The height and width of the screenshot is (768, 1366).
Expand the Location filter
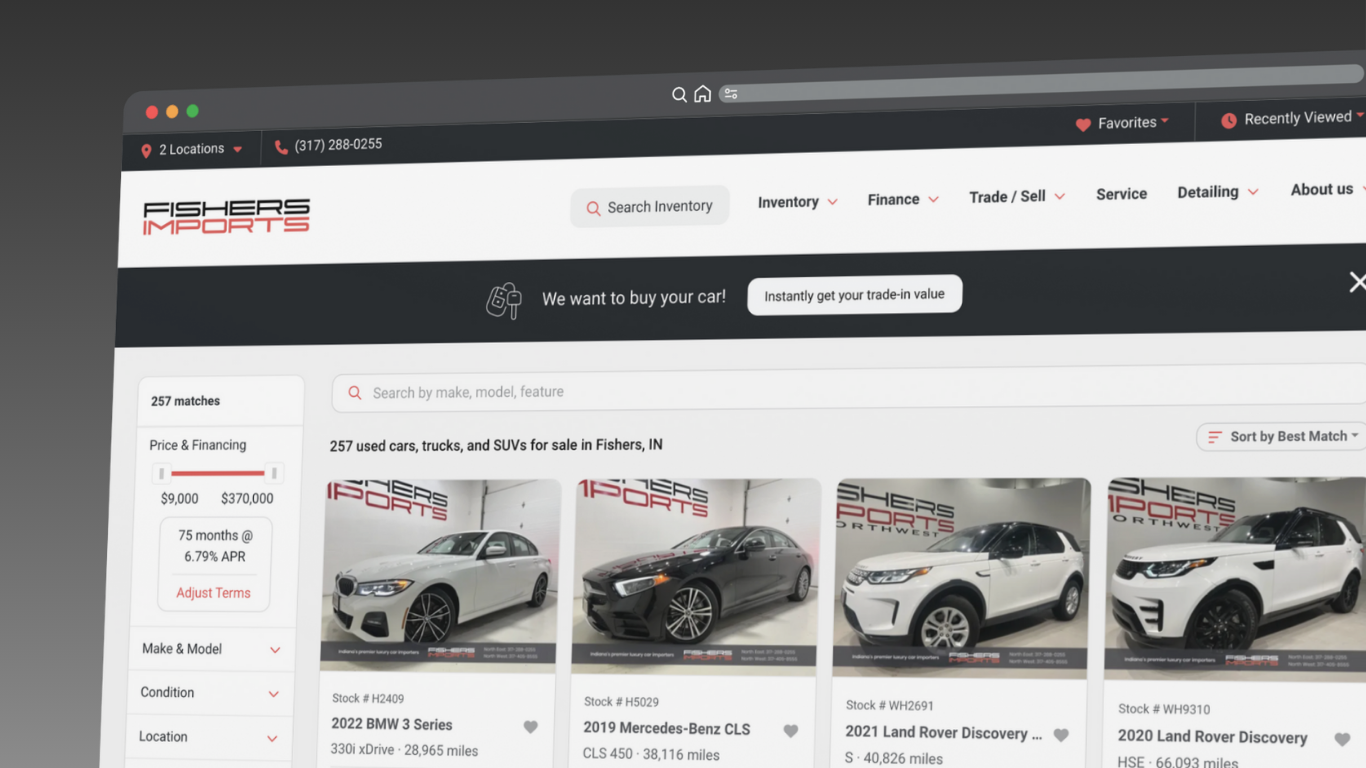(208, 737)
